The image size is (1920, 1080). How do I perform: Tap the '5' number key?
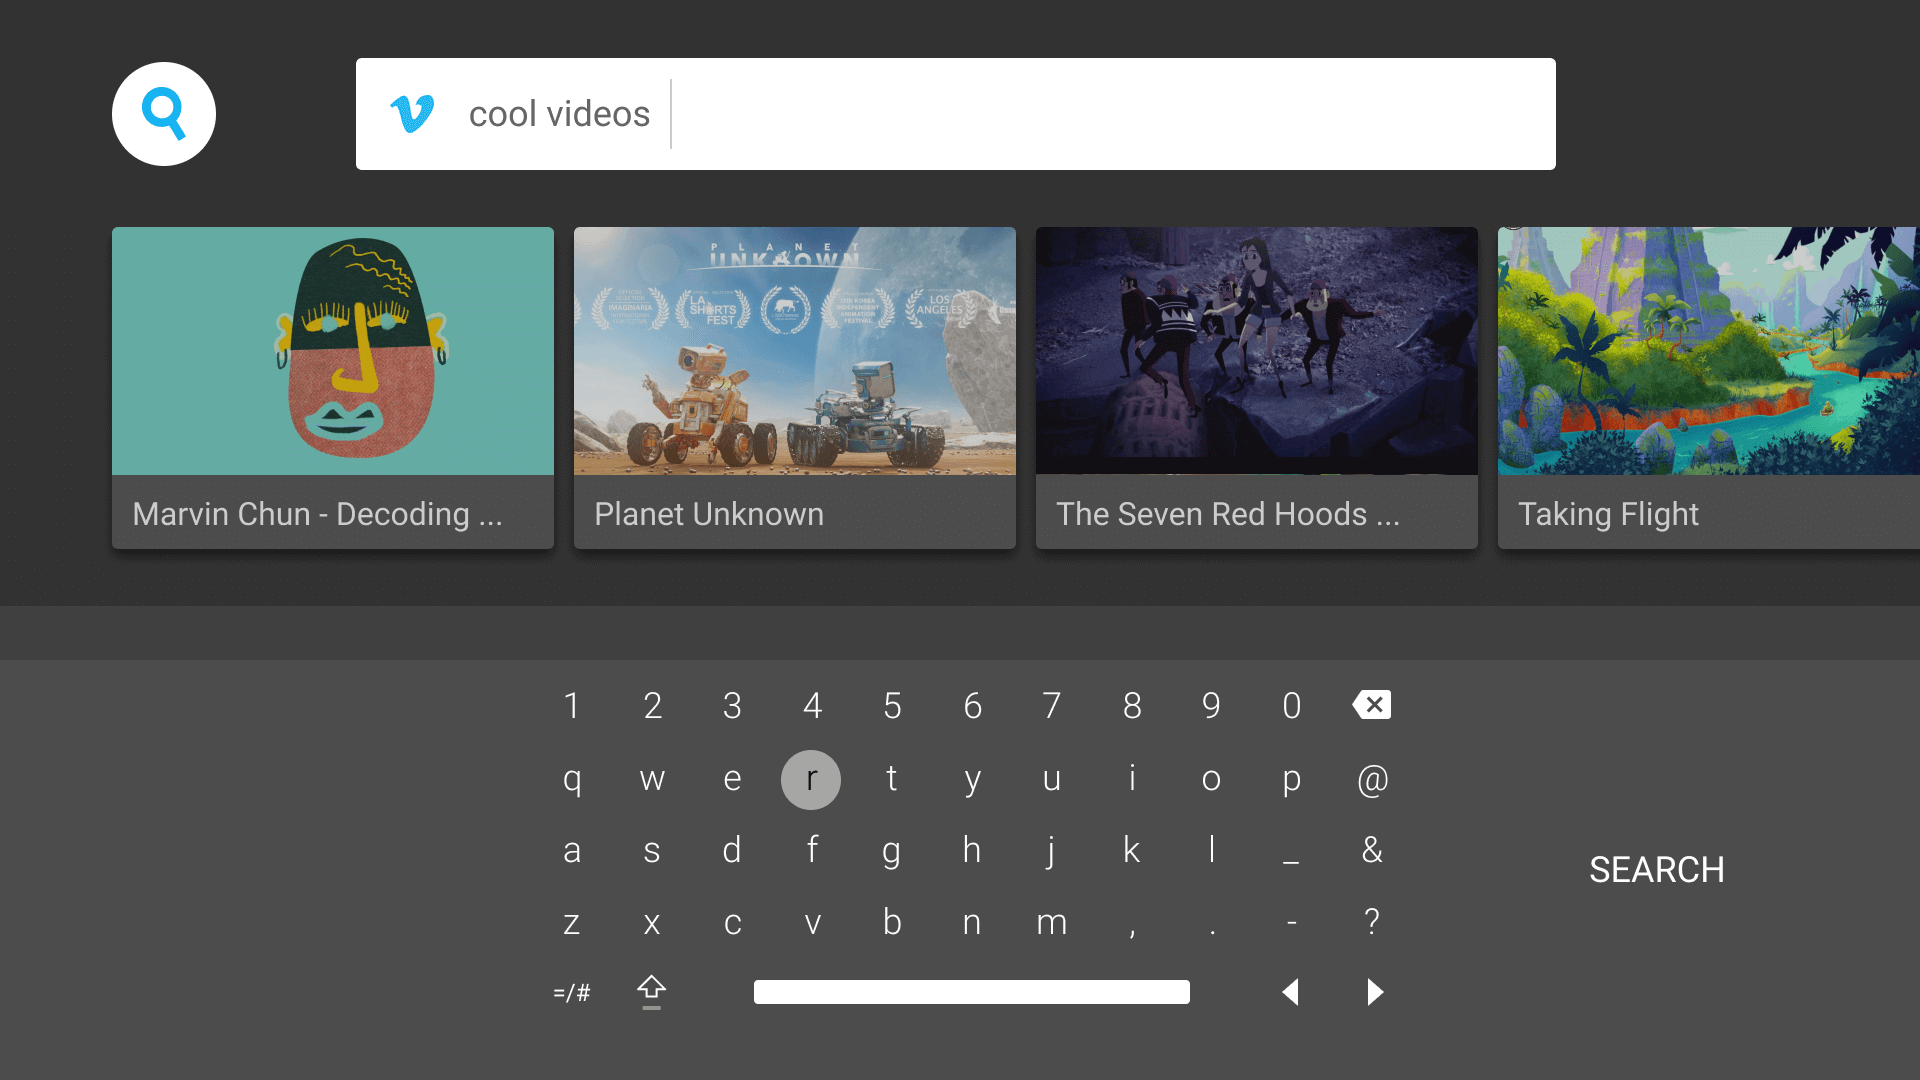coord(892,706)
